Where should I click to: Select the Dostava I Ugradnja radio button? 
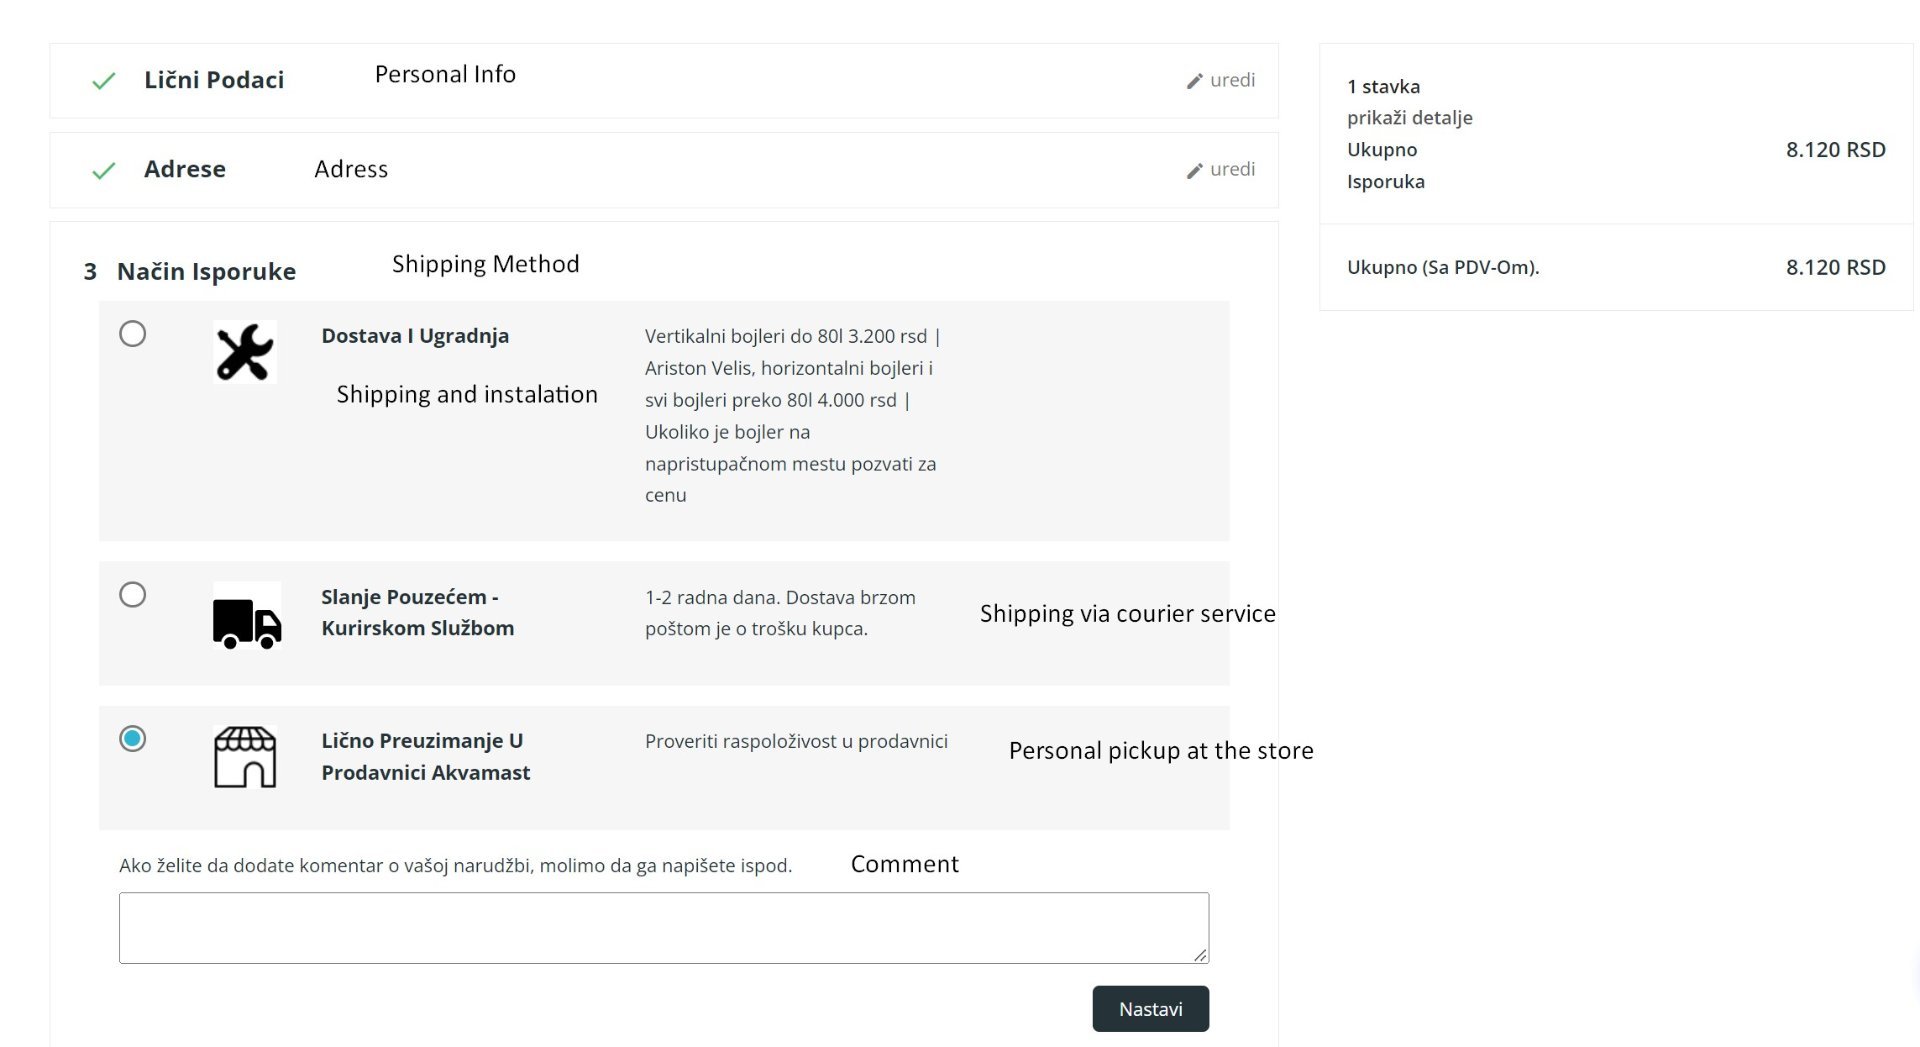(133, 334)
